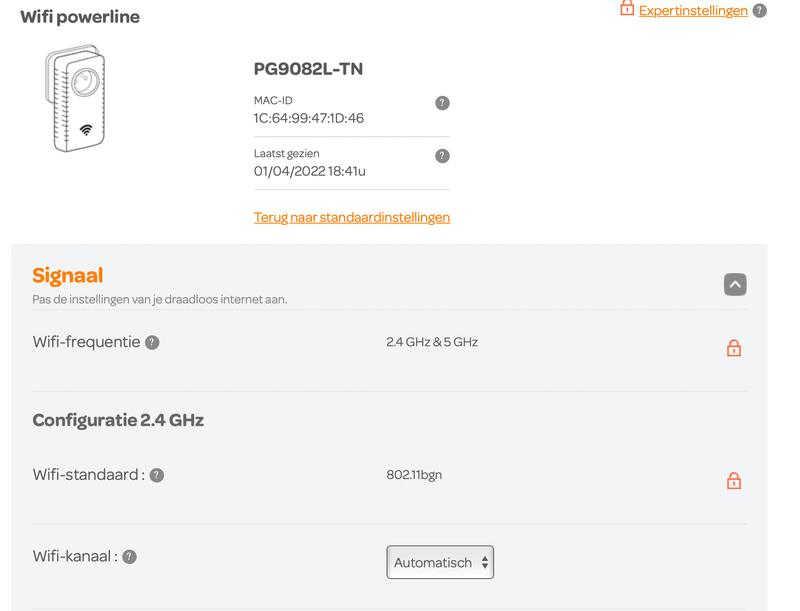Click the Signaal section heading
800x611 pixels.
(x=68, y=275)
